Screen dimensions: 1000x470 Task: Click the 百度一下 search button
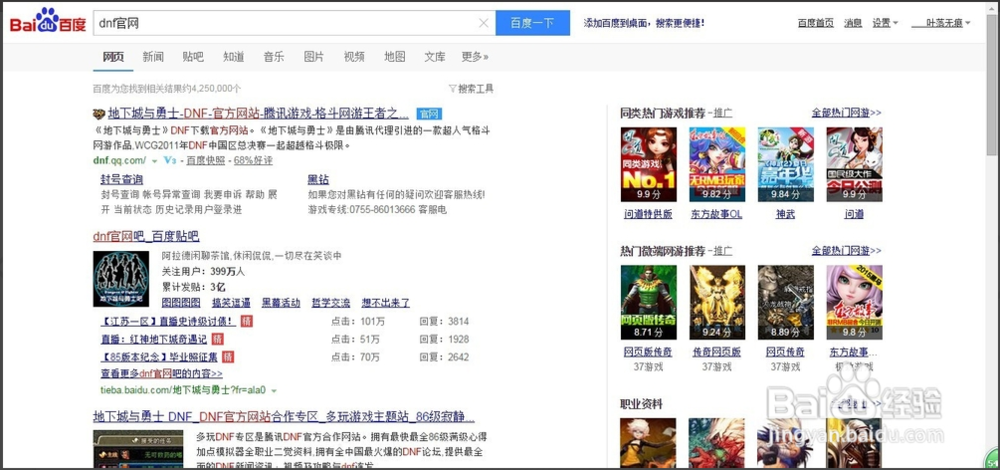point(533,23)
